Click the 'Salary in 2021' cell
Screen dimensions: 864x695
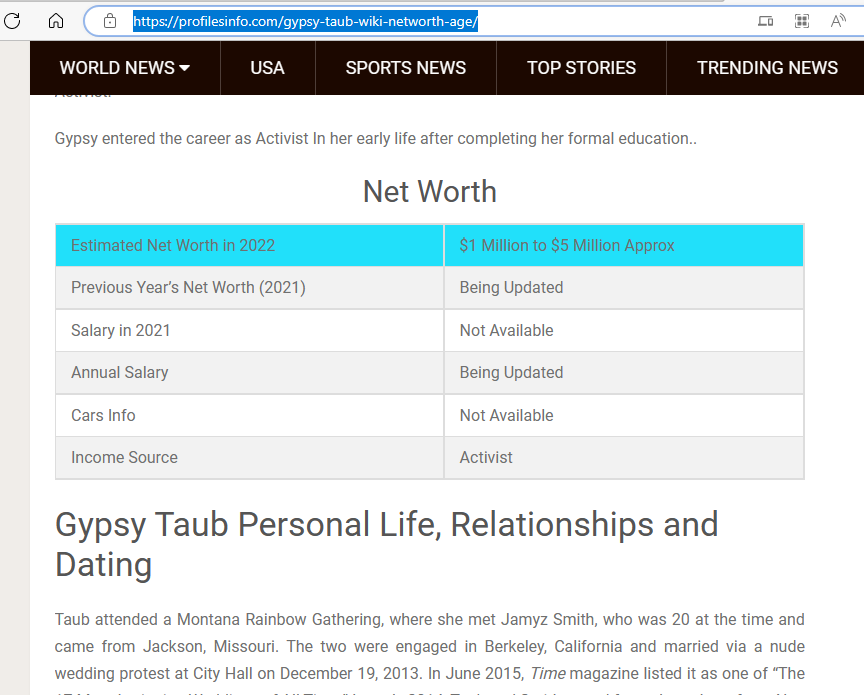(250, 330)
